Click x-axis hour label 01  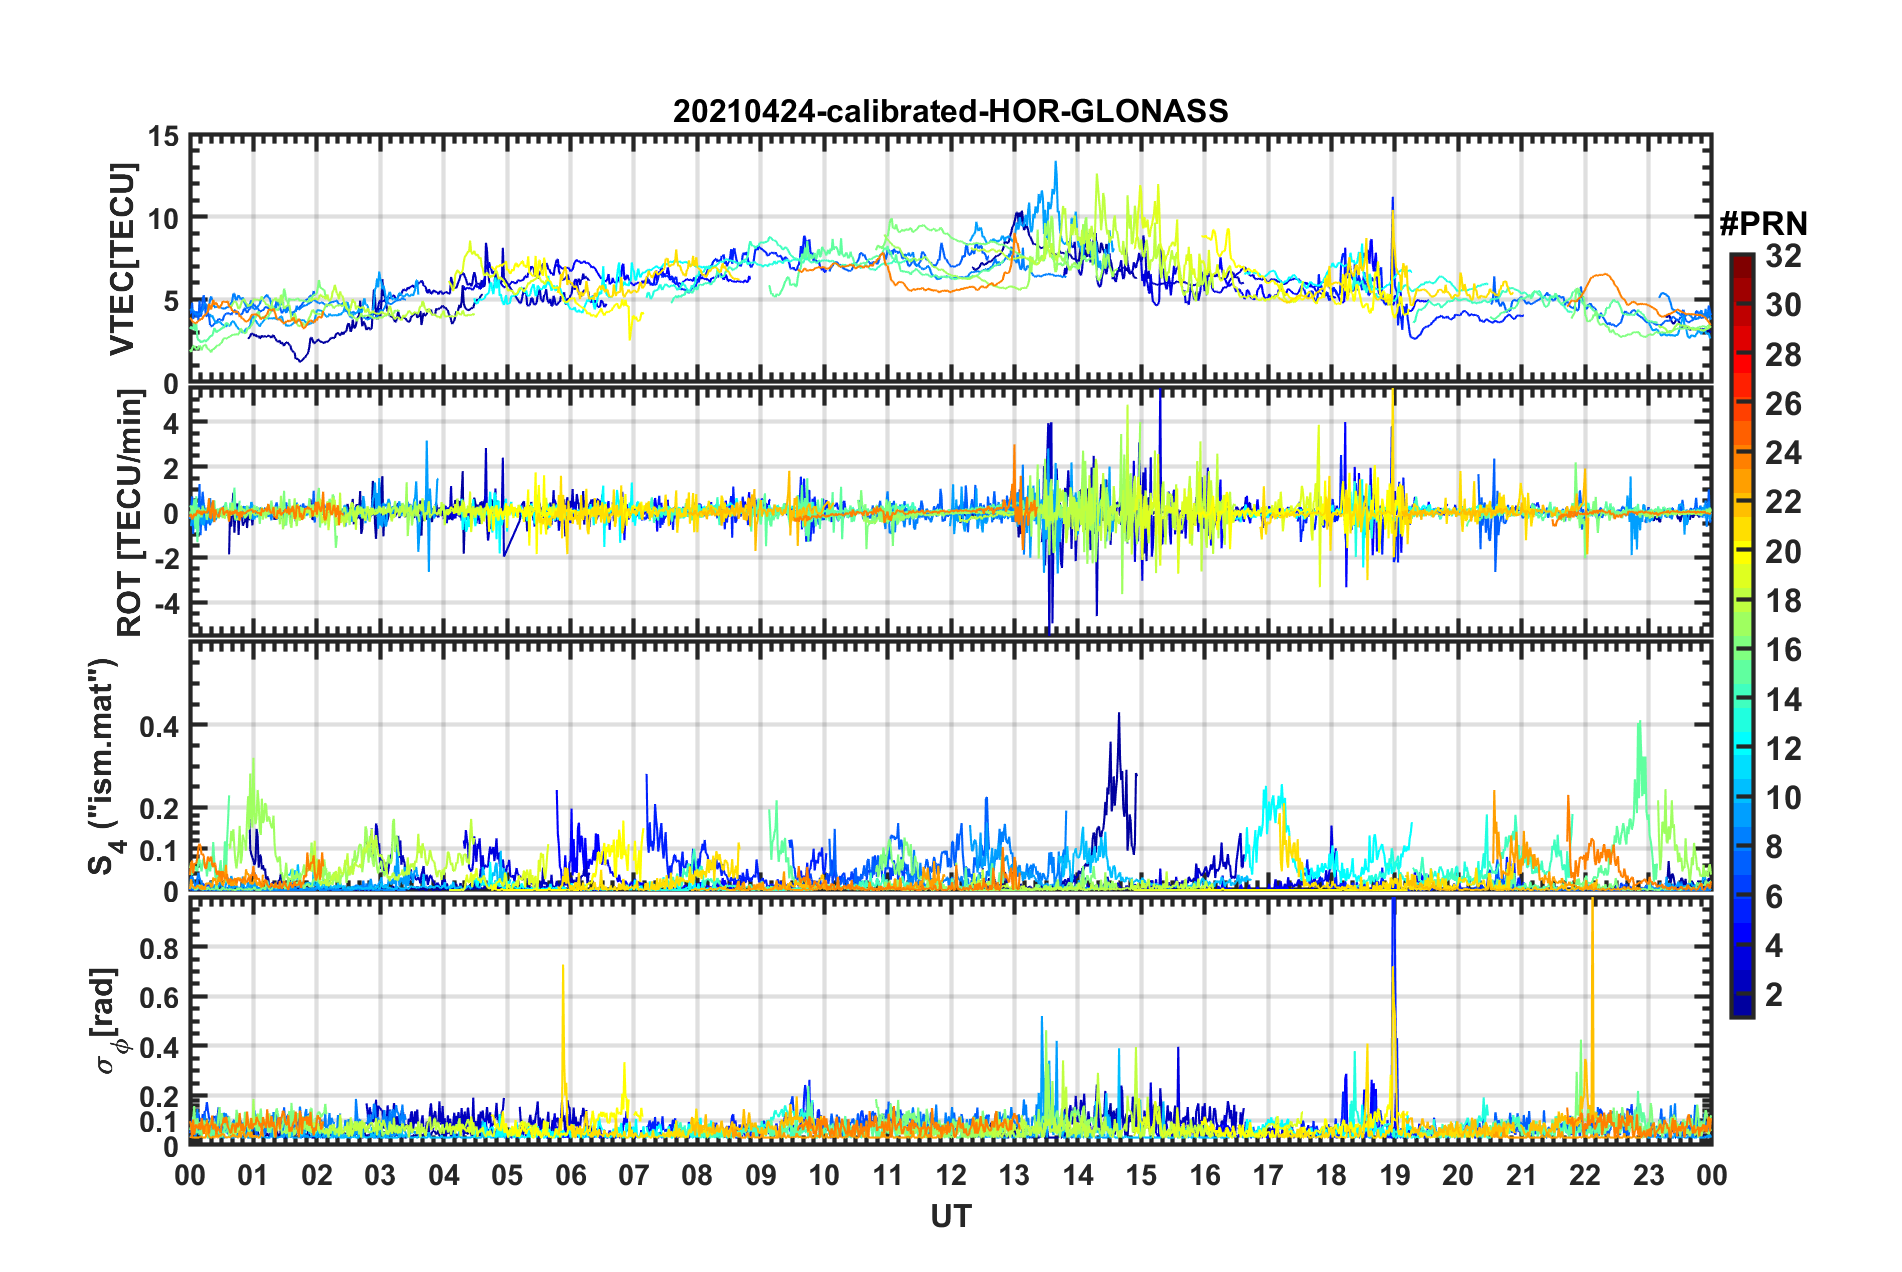pos(253,1175)
